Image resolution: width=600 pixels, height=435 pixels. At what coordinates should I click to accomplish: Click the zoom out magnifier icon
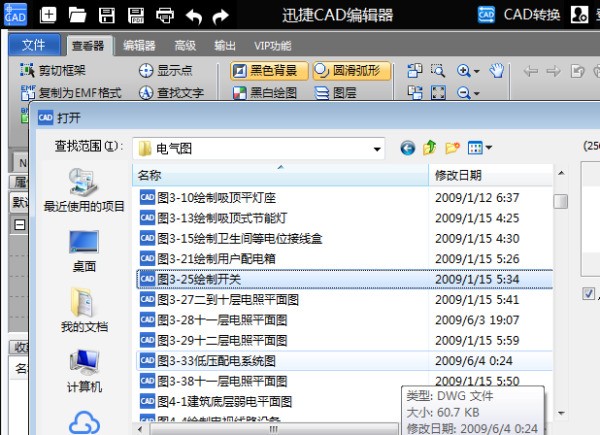pos(463,93)
